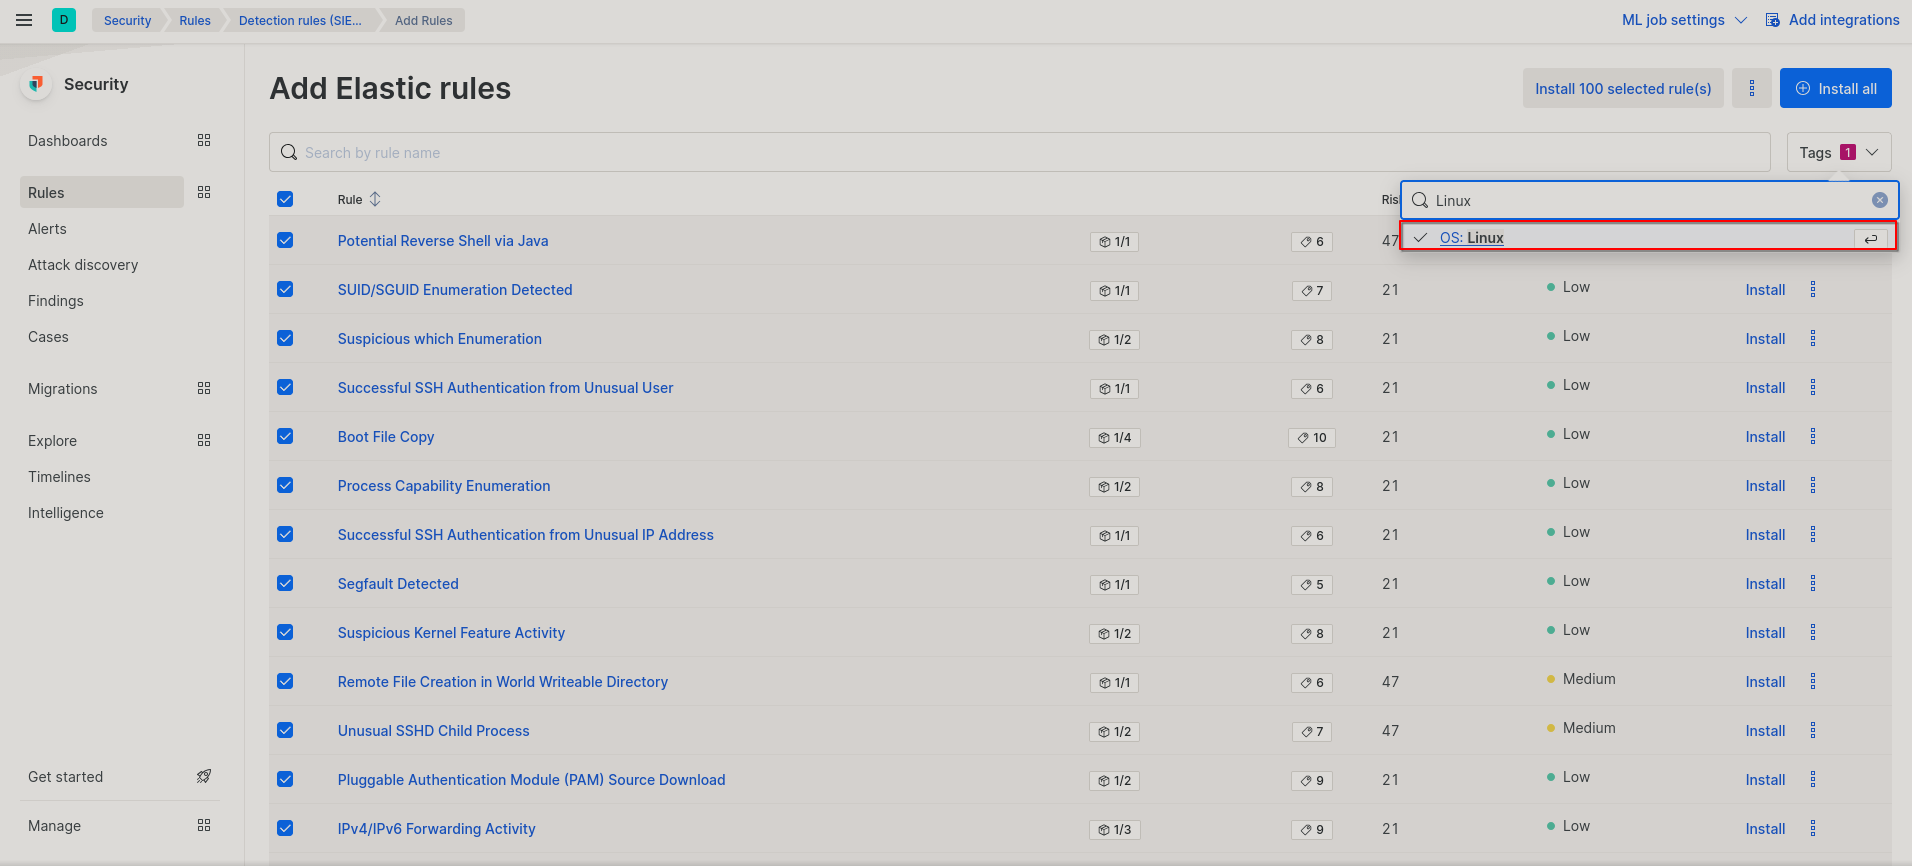
Task: Open the main navigation hamburger menu
Action: (x=24, y=20)
